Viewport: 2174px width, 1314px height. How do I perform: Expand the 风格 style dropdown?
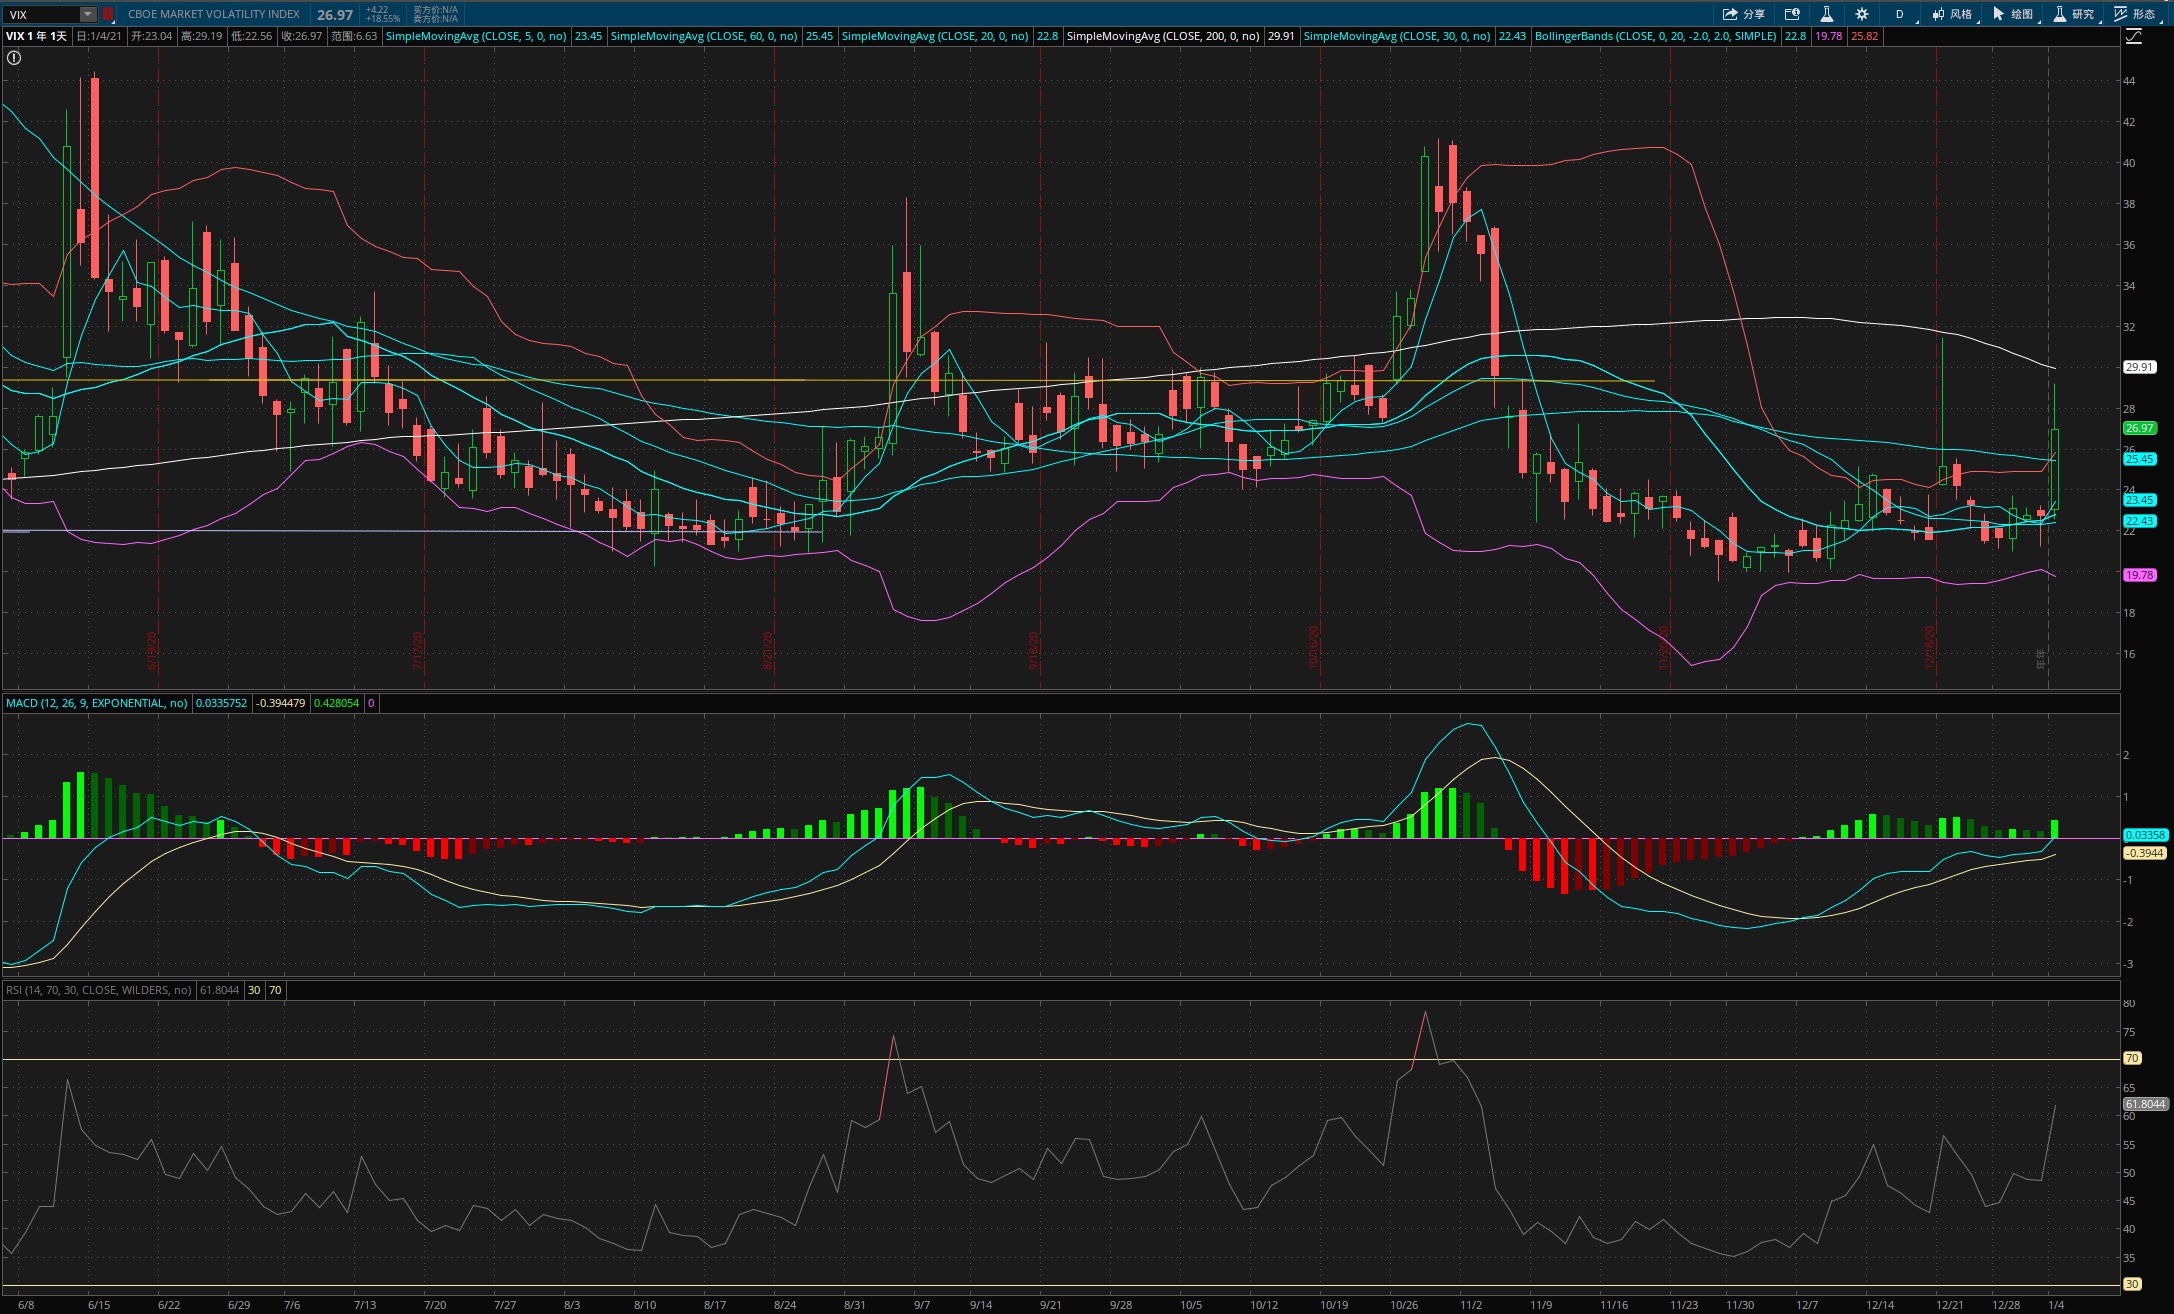click(1952, 14)
